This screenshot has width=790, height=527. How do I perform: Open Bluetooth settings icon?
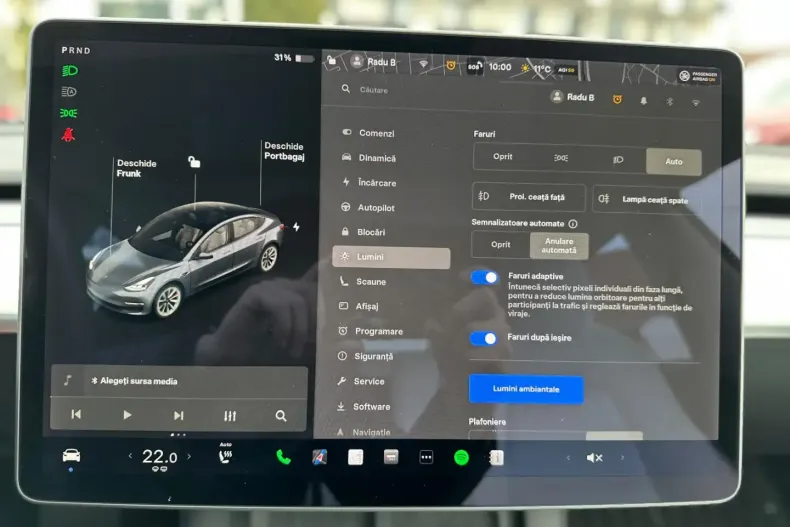pos(670,102)
